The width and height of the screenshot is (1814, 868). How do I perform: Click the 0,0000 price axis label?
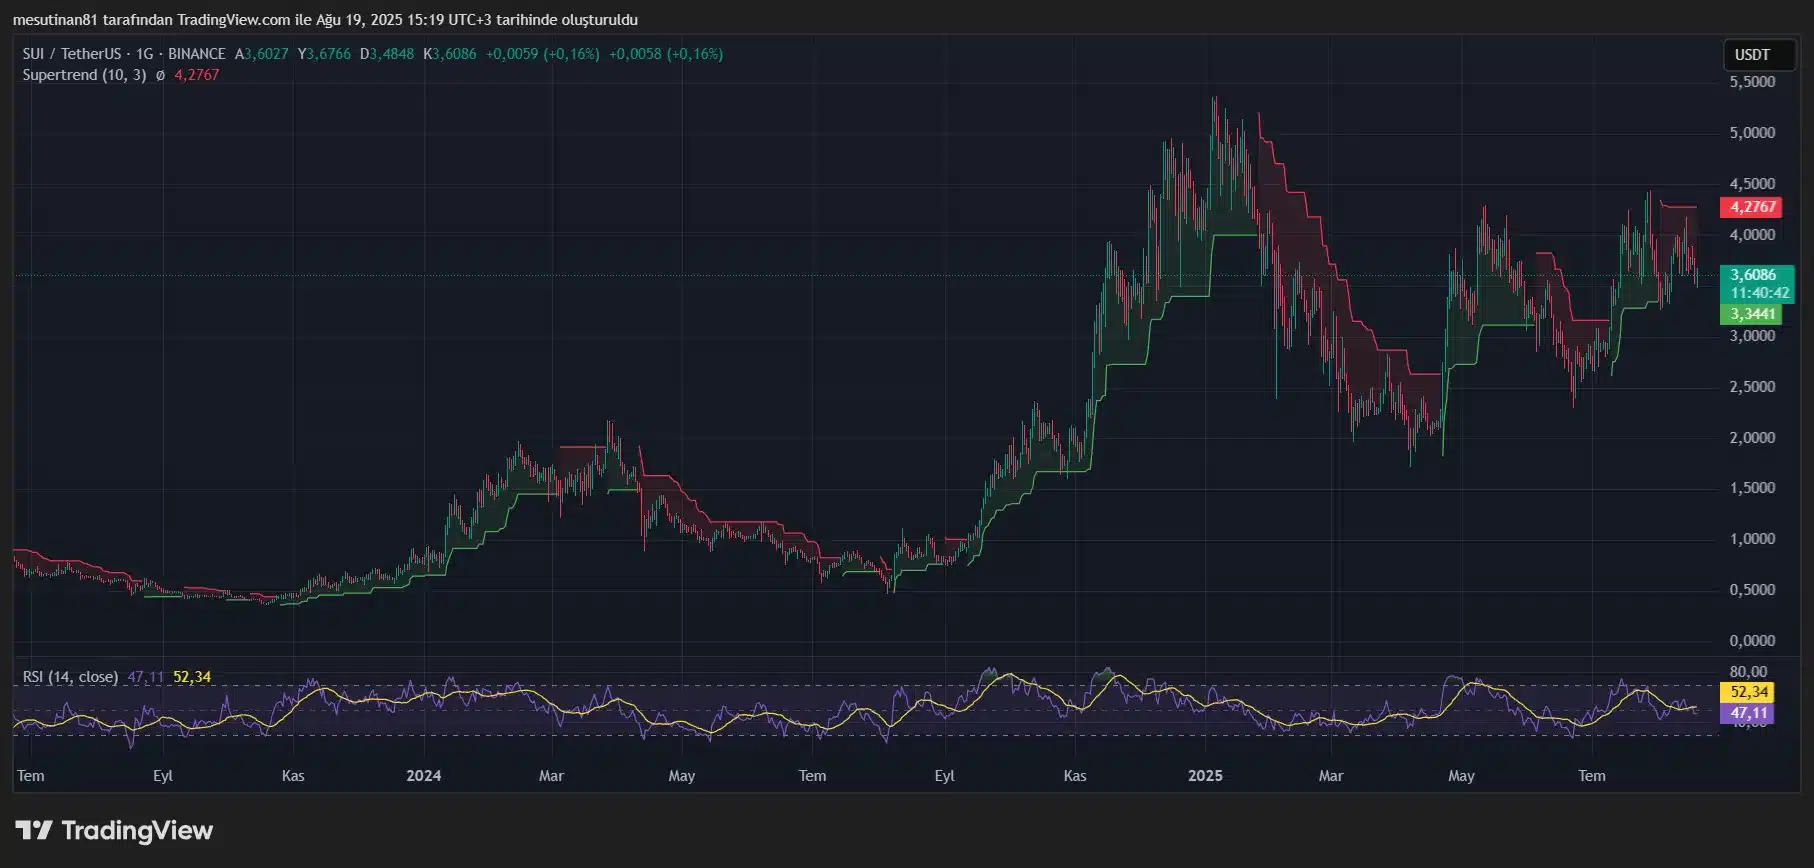[1752, 641]
